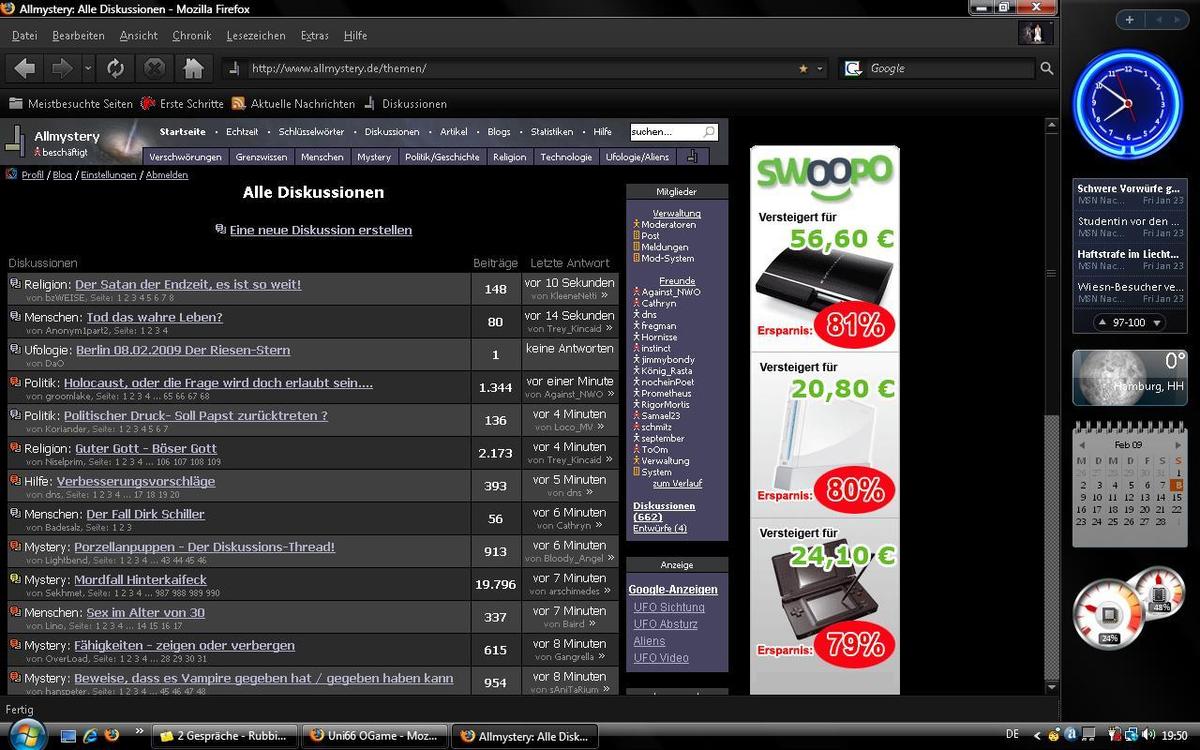Click the thread icon beside 'Tod das wahre Leben?'
This screenshot has width=1200, height=750.
coord(16,317)
